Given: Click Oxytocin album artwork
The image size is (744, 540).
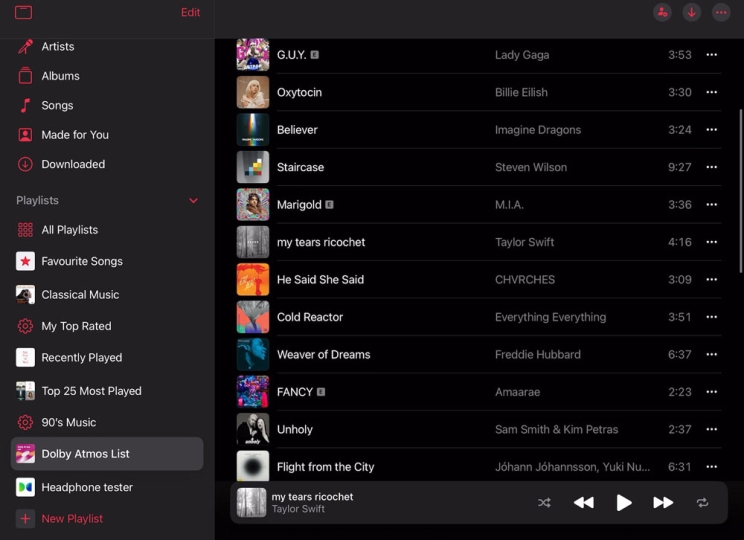Looking at the screenshot, I should click(x=253, y=92).
